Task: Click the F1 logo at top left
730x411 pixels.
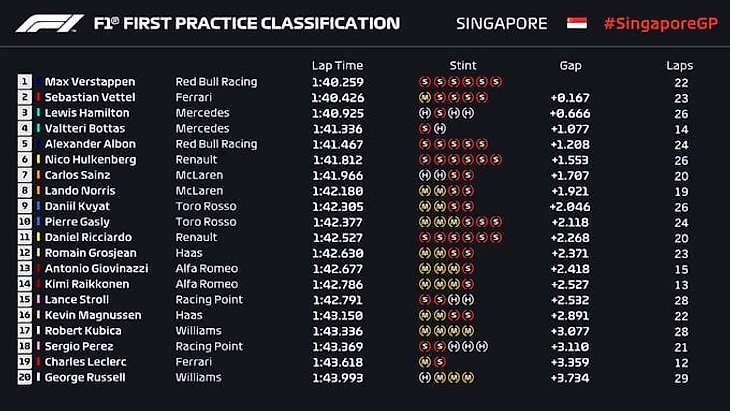Action: click(x=49, y=23)
